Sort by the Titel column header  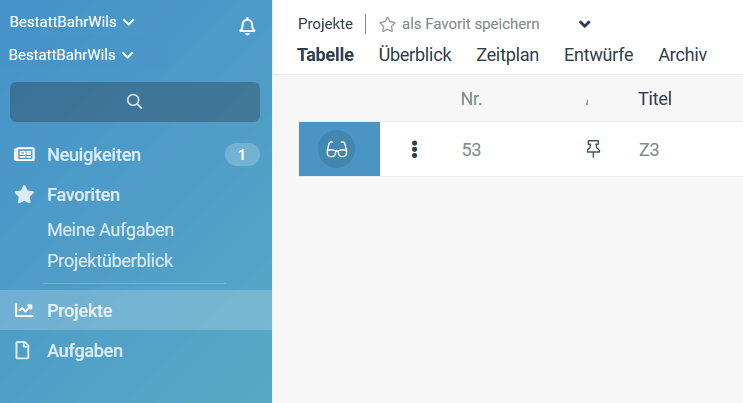pyautogui.click(x=654, y=99)
